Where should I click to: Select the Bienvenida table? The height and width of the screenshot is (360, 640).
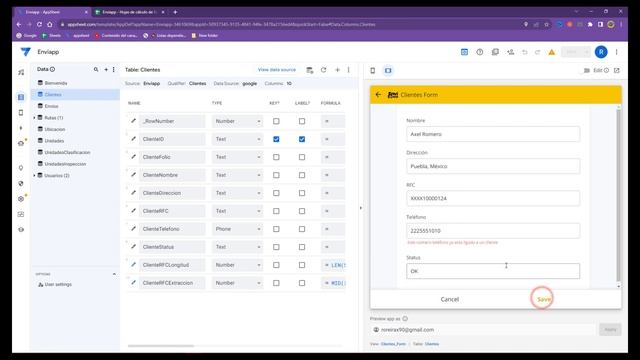point(56,83)
